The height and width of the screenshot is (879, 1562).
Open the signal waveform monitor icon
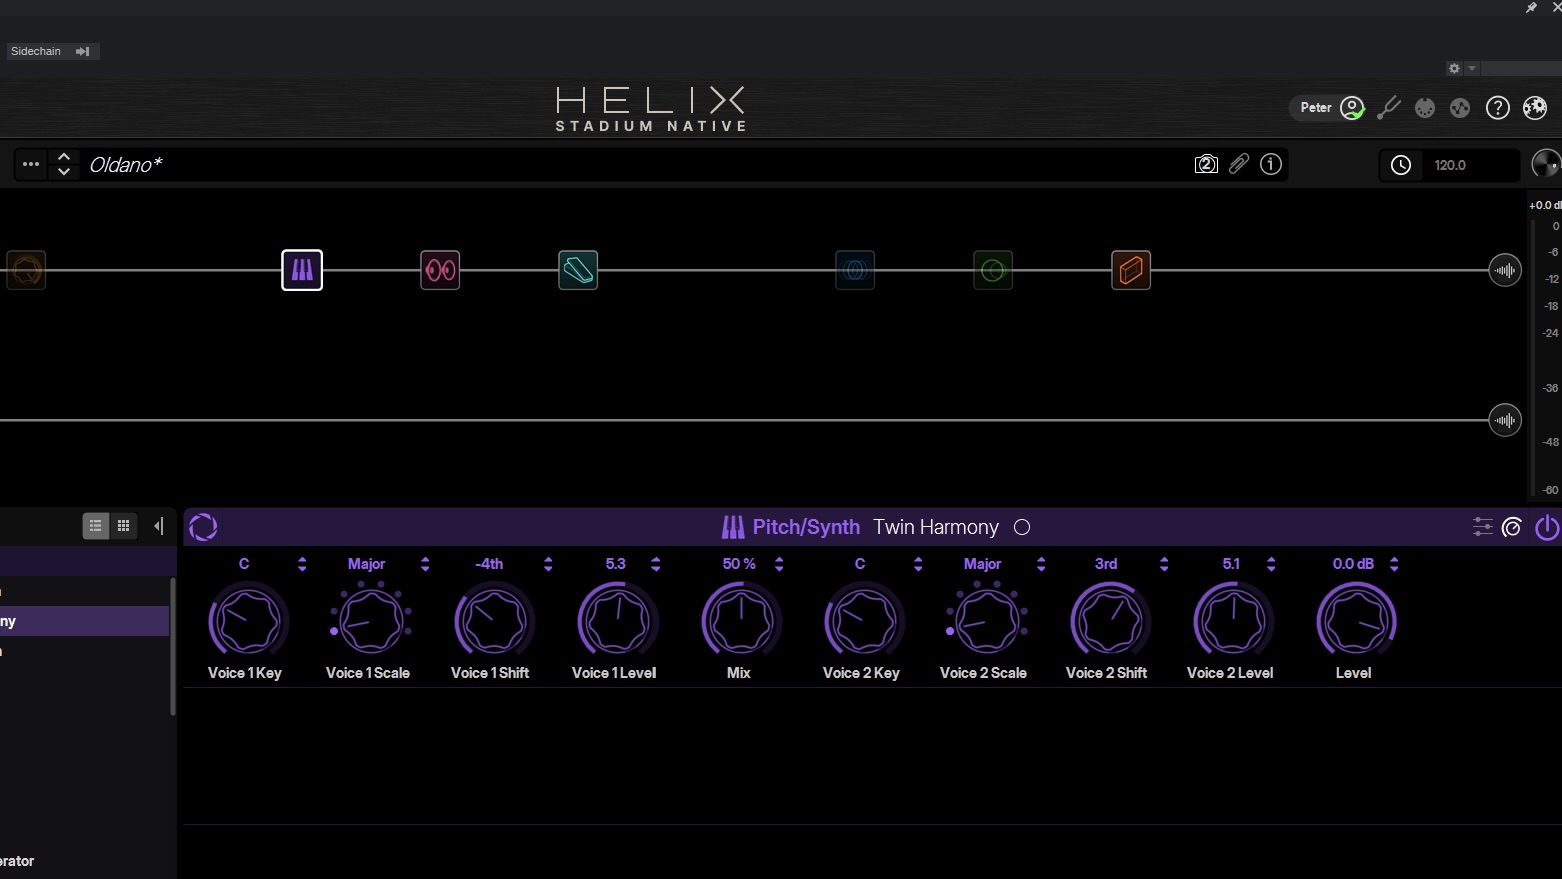tap(1460, 108)
